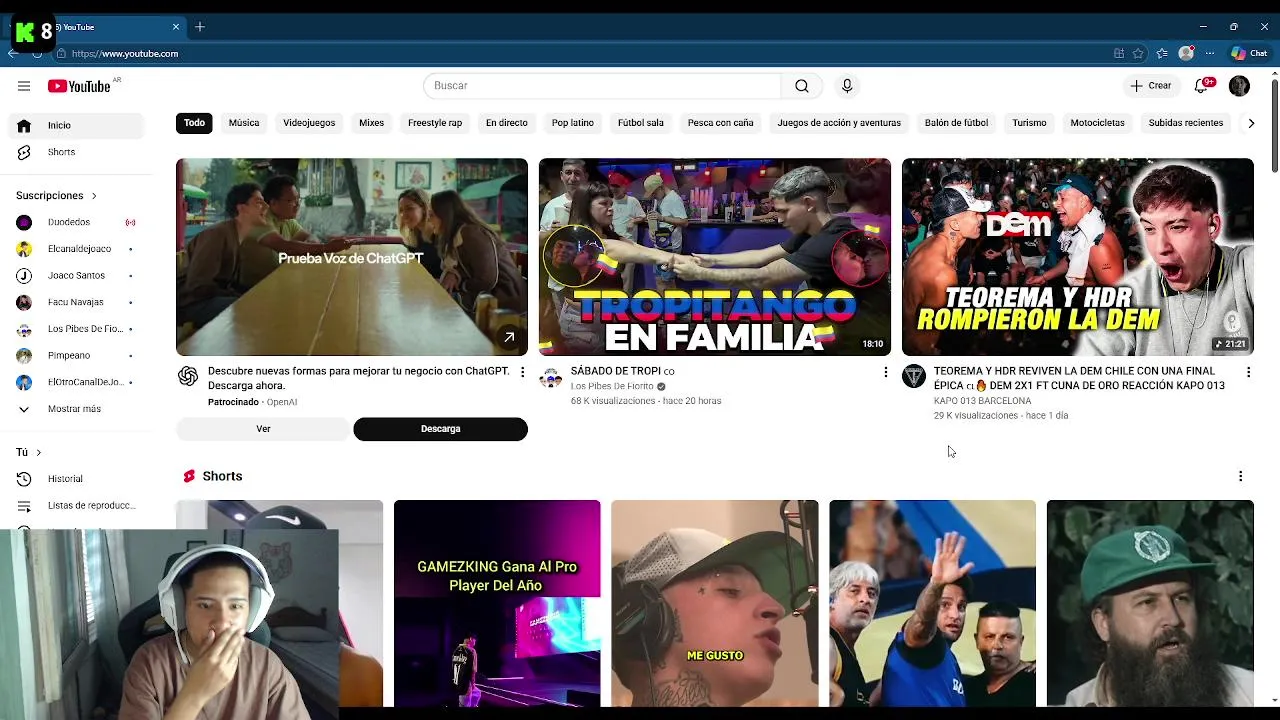
Task: Open the ME GUSTO short thumbnail
Action: (715, 603)
